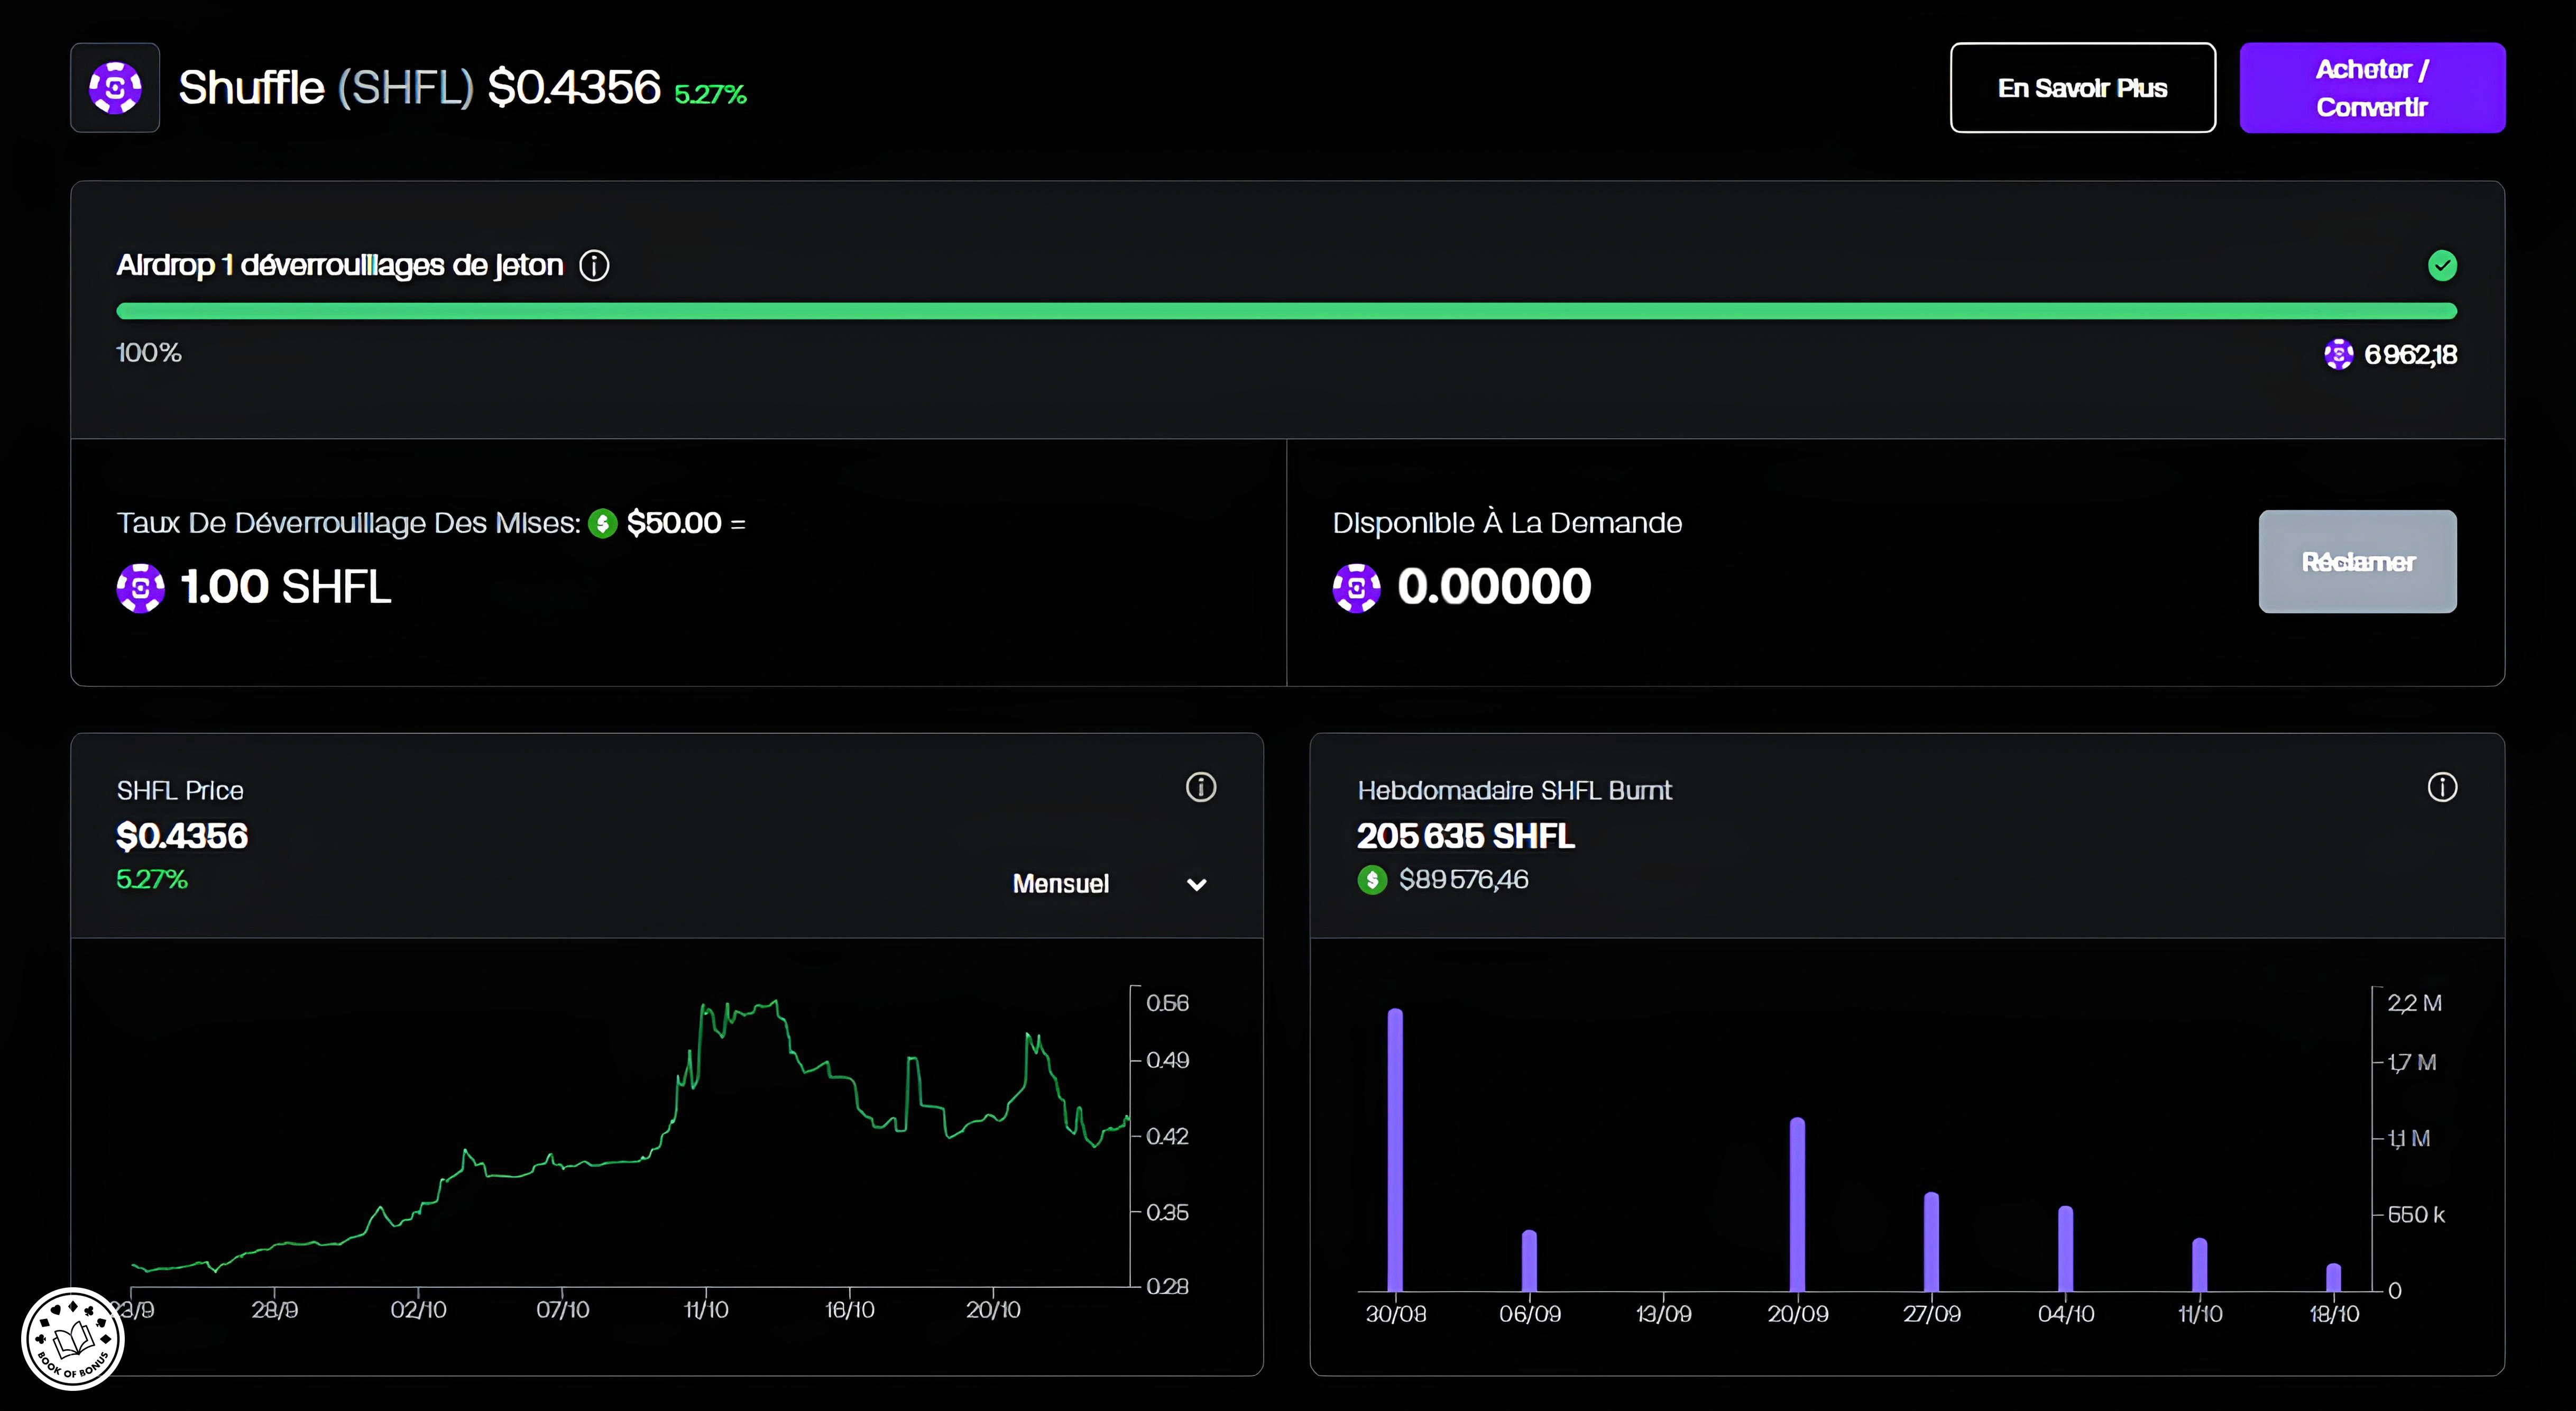Open the Hebdomadaire SHFL Burnt info icon
2576x1411 pixels.
pos(2442,788)
